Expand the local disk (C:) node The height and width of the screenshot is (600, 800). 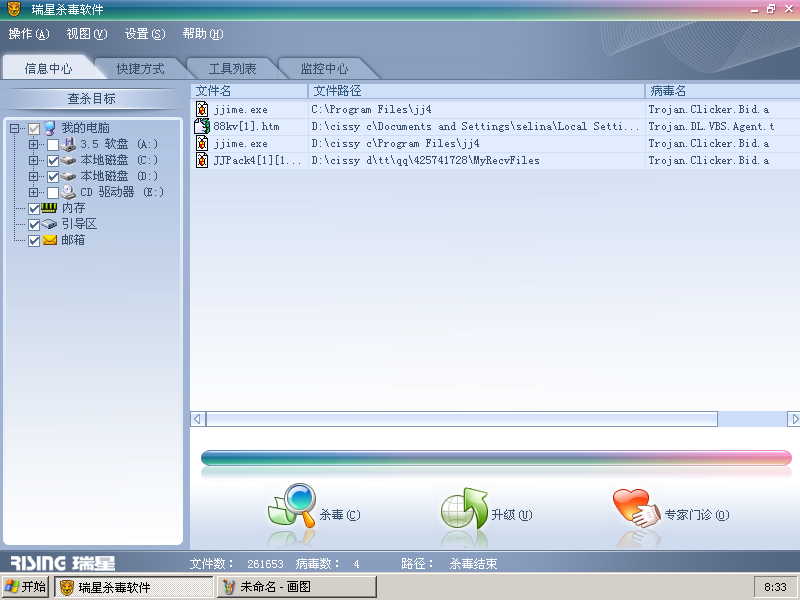[34, 160]
